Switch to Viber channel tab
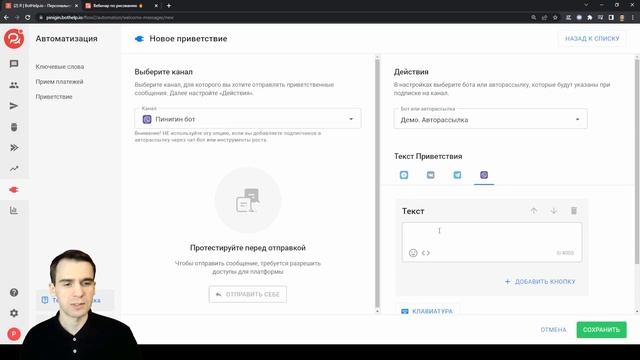 [484, 175]
